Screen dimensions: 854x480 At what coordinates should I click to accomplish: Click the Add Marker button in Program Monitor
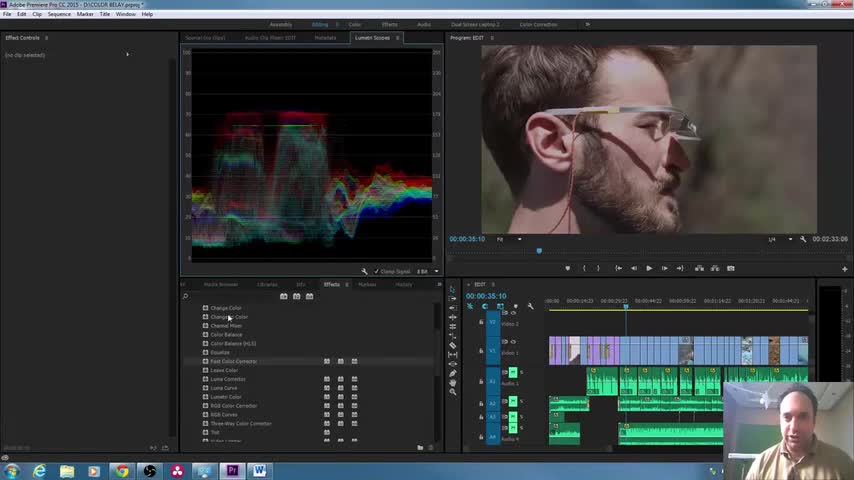coord(567,268)
